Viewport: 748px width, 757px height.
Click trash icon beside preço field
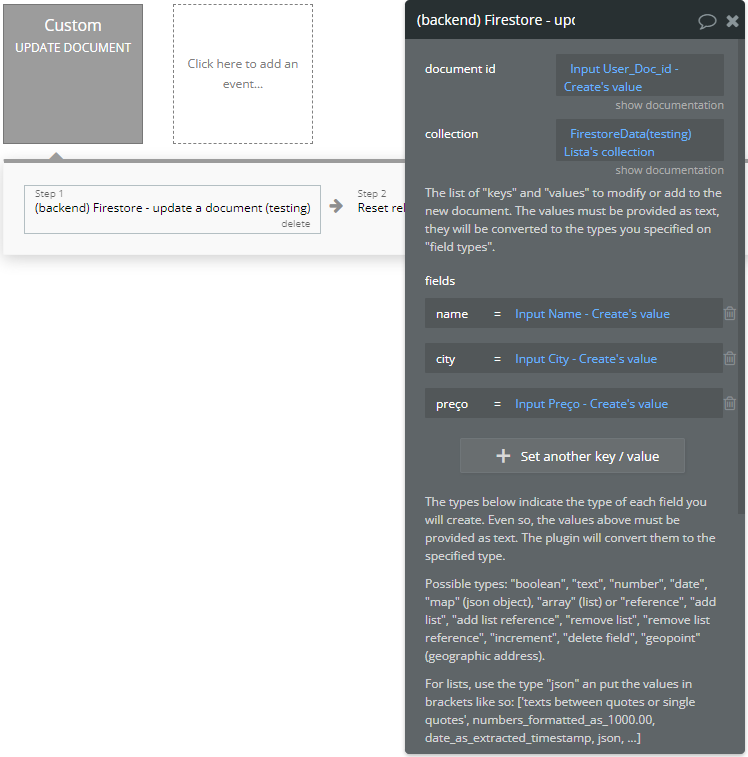tap(730, 403)
